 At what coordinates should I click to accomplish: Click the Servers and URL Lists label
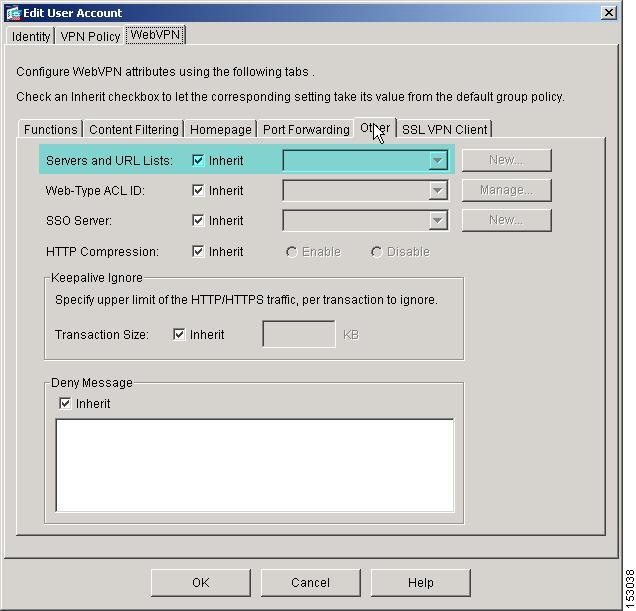[109, 161]
